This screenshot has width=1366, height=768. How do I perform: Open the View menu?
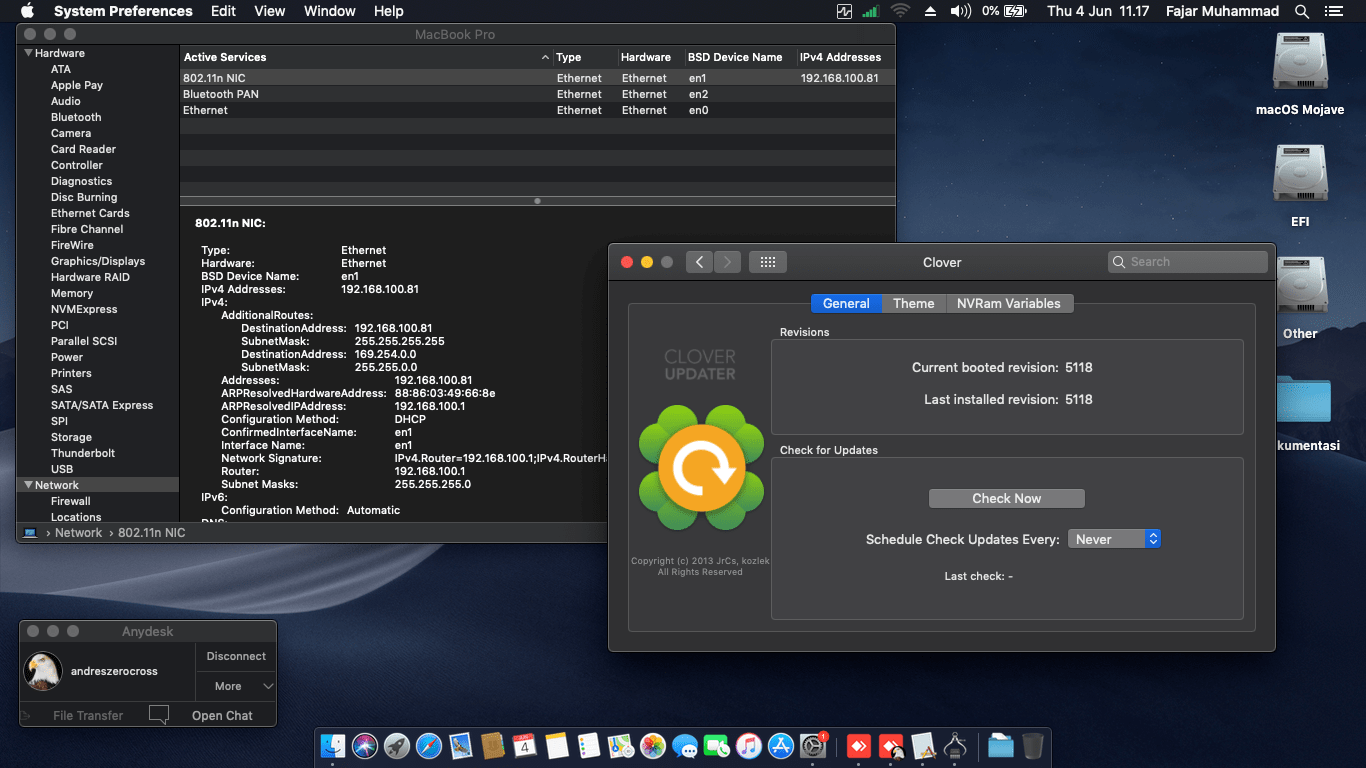pyautogui.click(x=270, y=11)
